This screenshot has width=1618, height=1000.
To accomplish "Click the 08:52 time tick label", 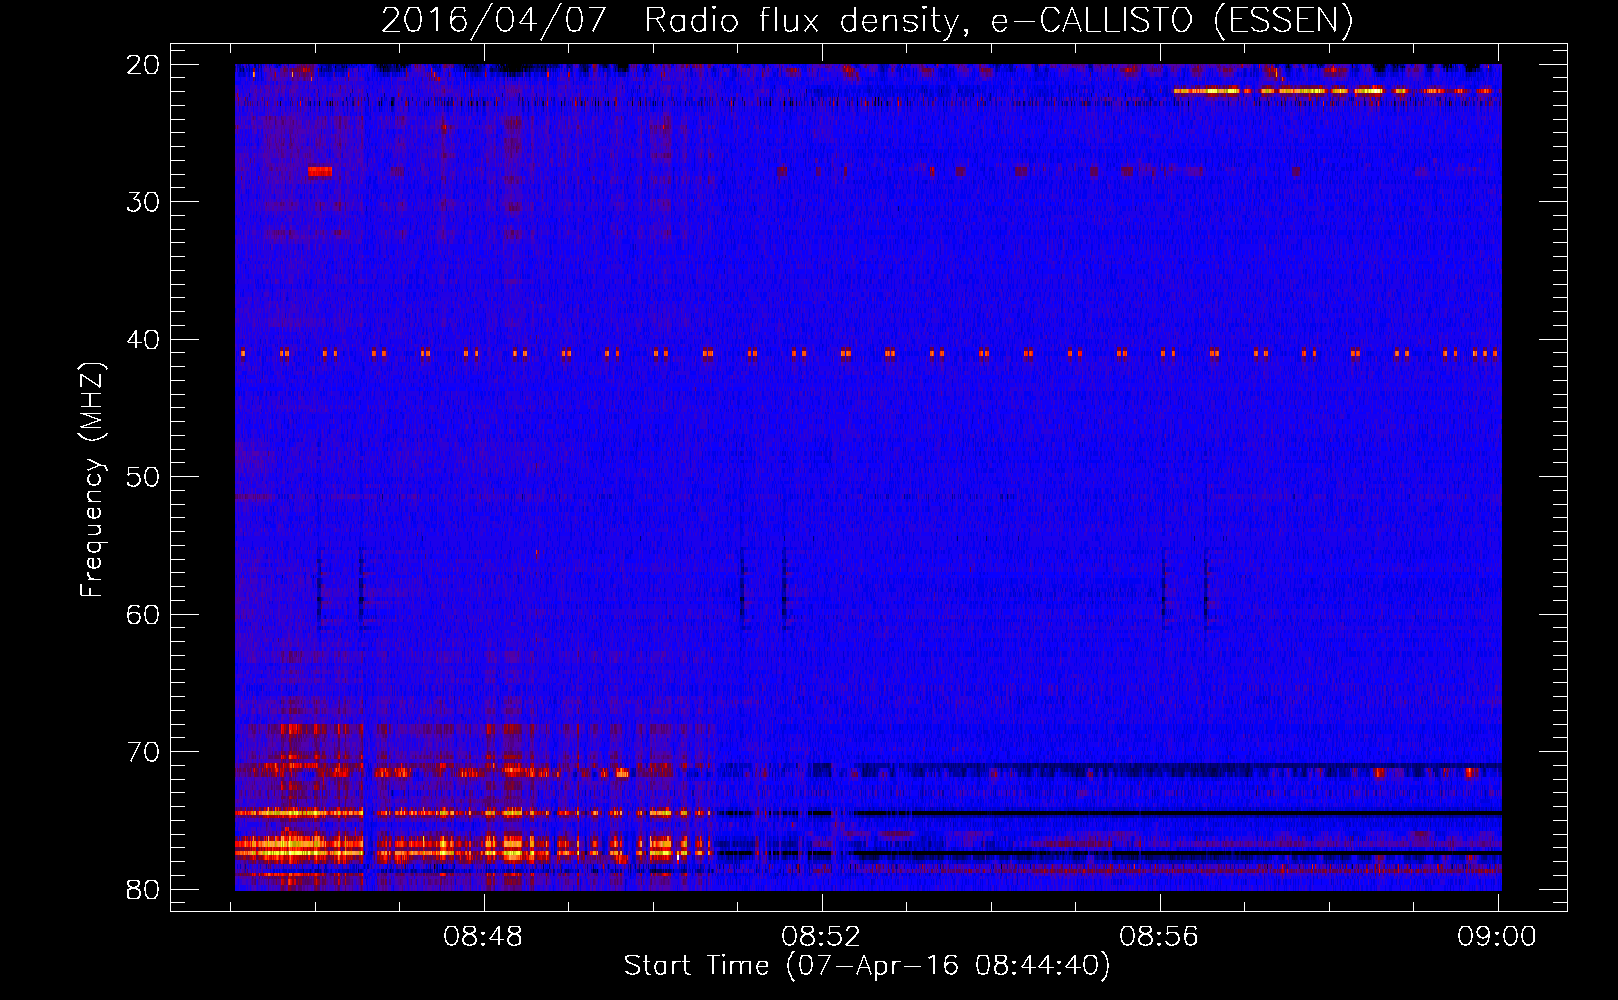I will click(821, 937).
